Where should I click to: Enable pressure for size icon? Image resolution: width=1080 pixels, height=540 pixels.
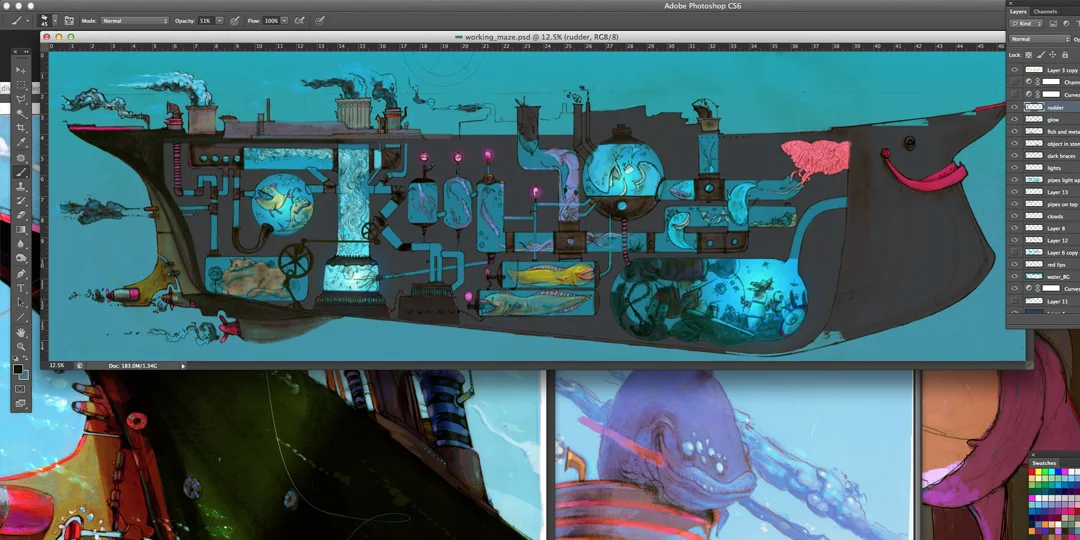[320, 21]
